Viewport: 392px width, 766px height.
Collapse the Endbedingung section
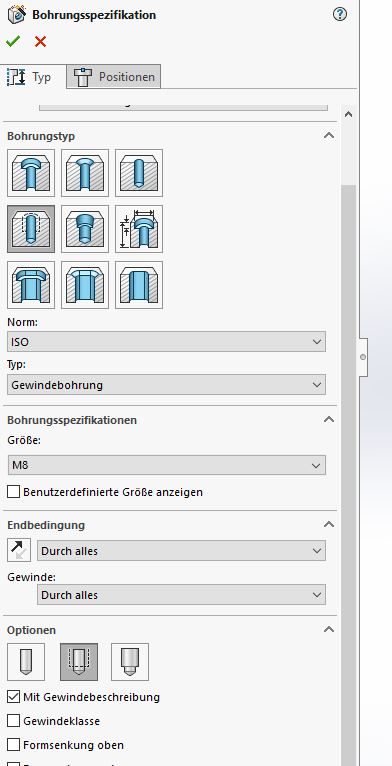click(329, 525)
